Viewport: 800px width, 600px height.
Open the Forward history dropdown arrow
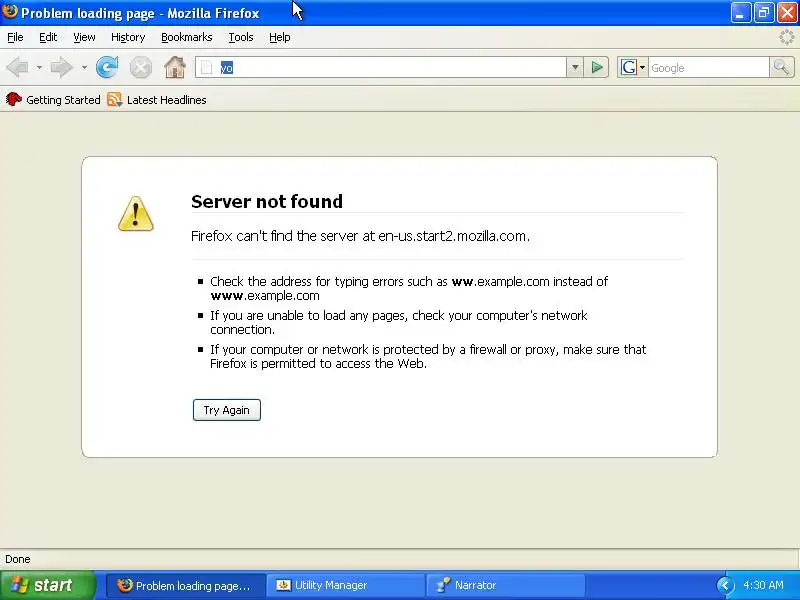pyautogui.click(x=84, y=67)
